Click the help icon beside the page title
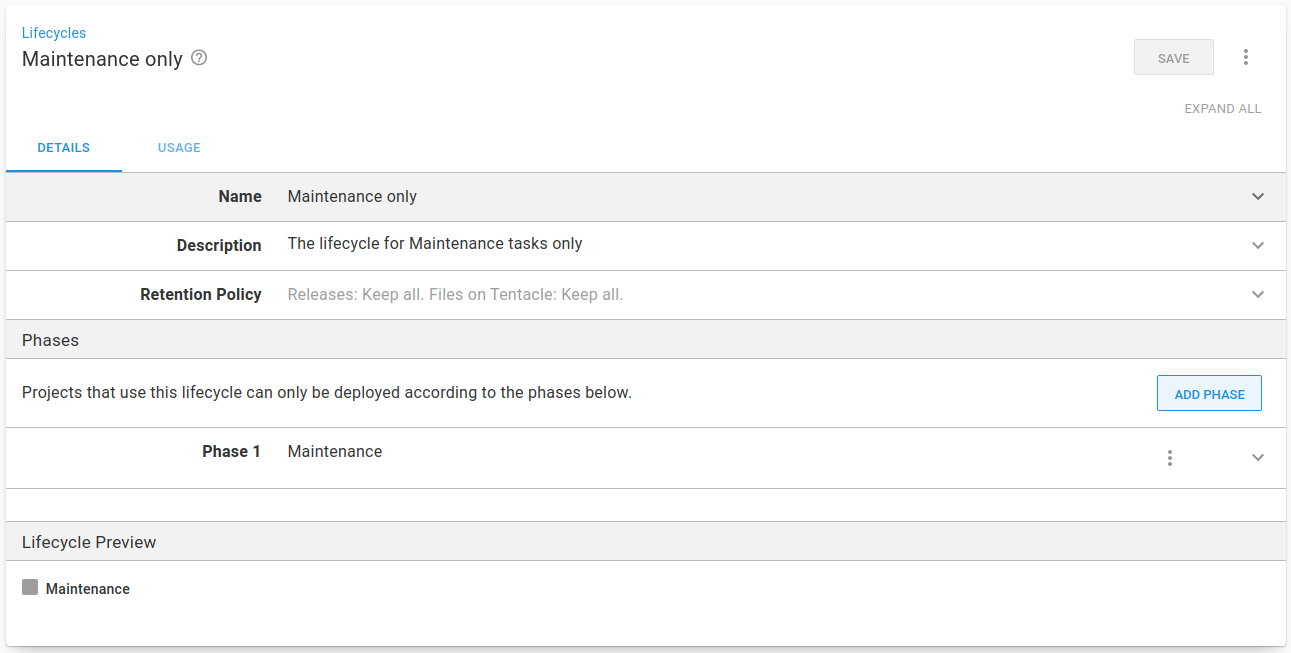1291x653 pixels. [199, 58]
